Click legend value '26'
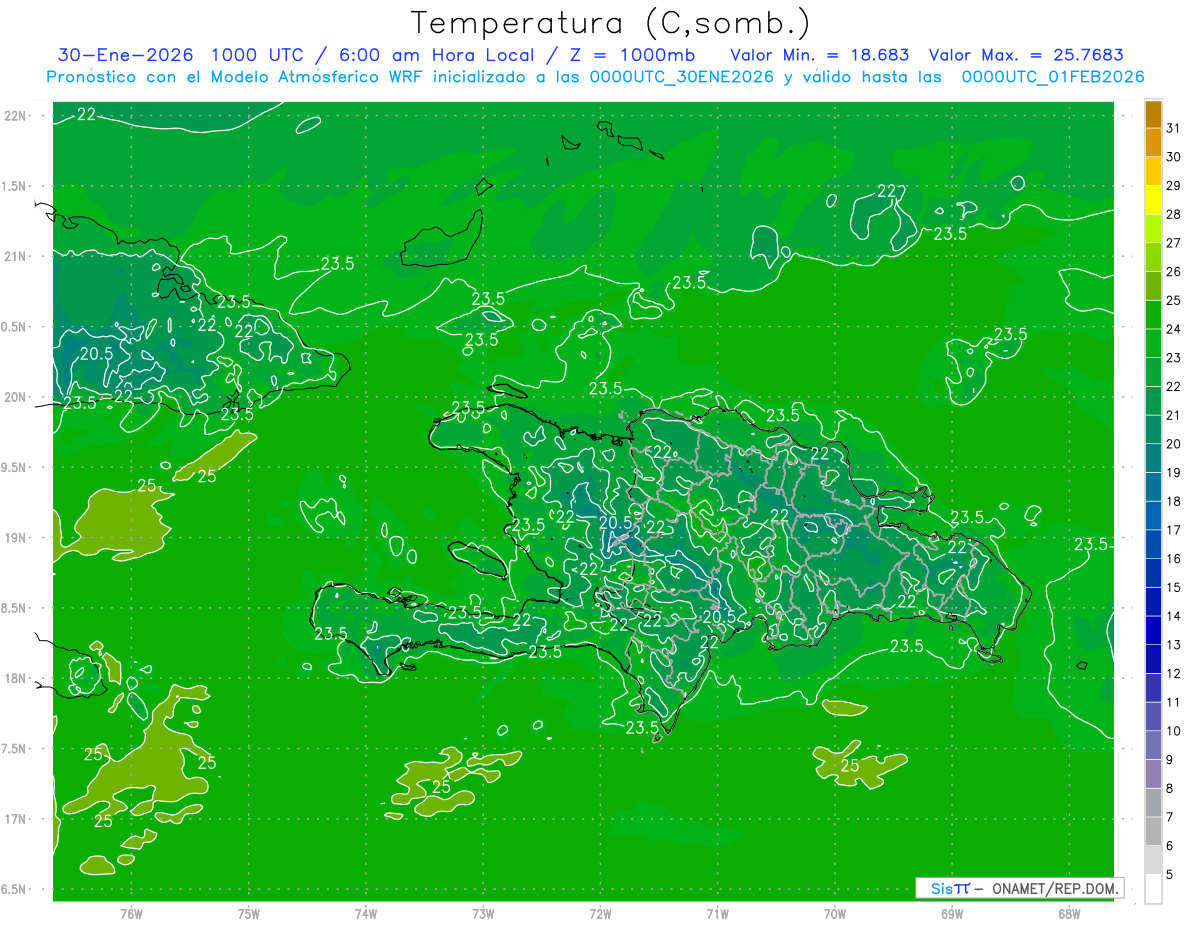 (1174, 272)
